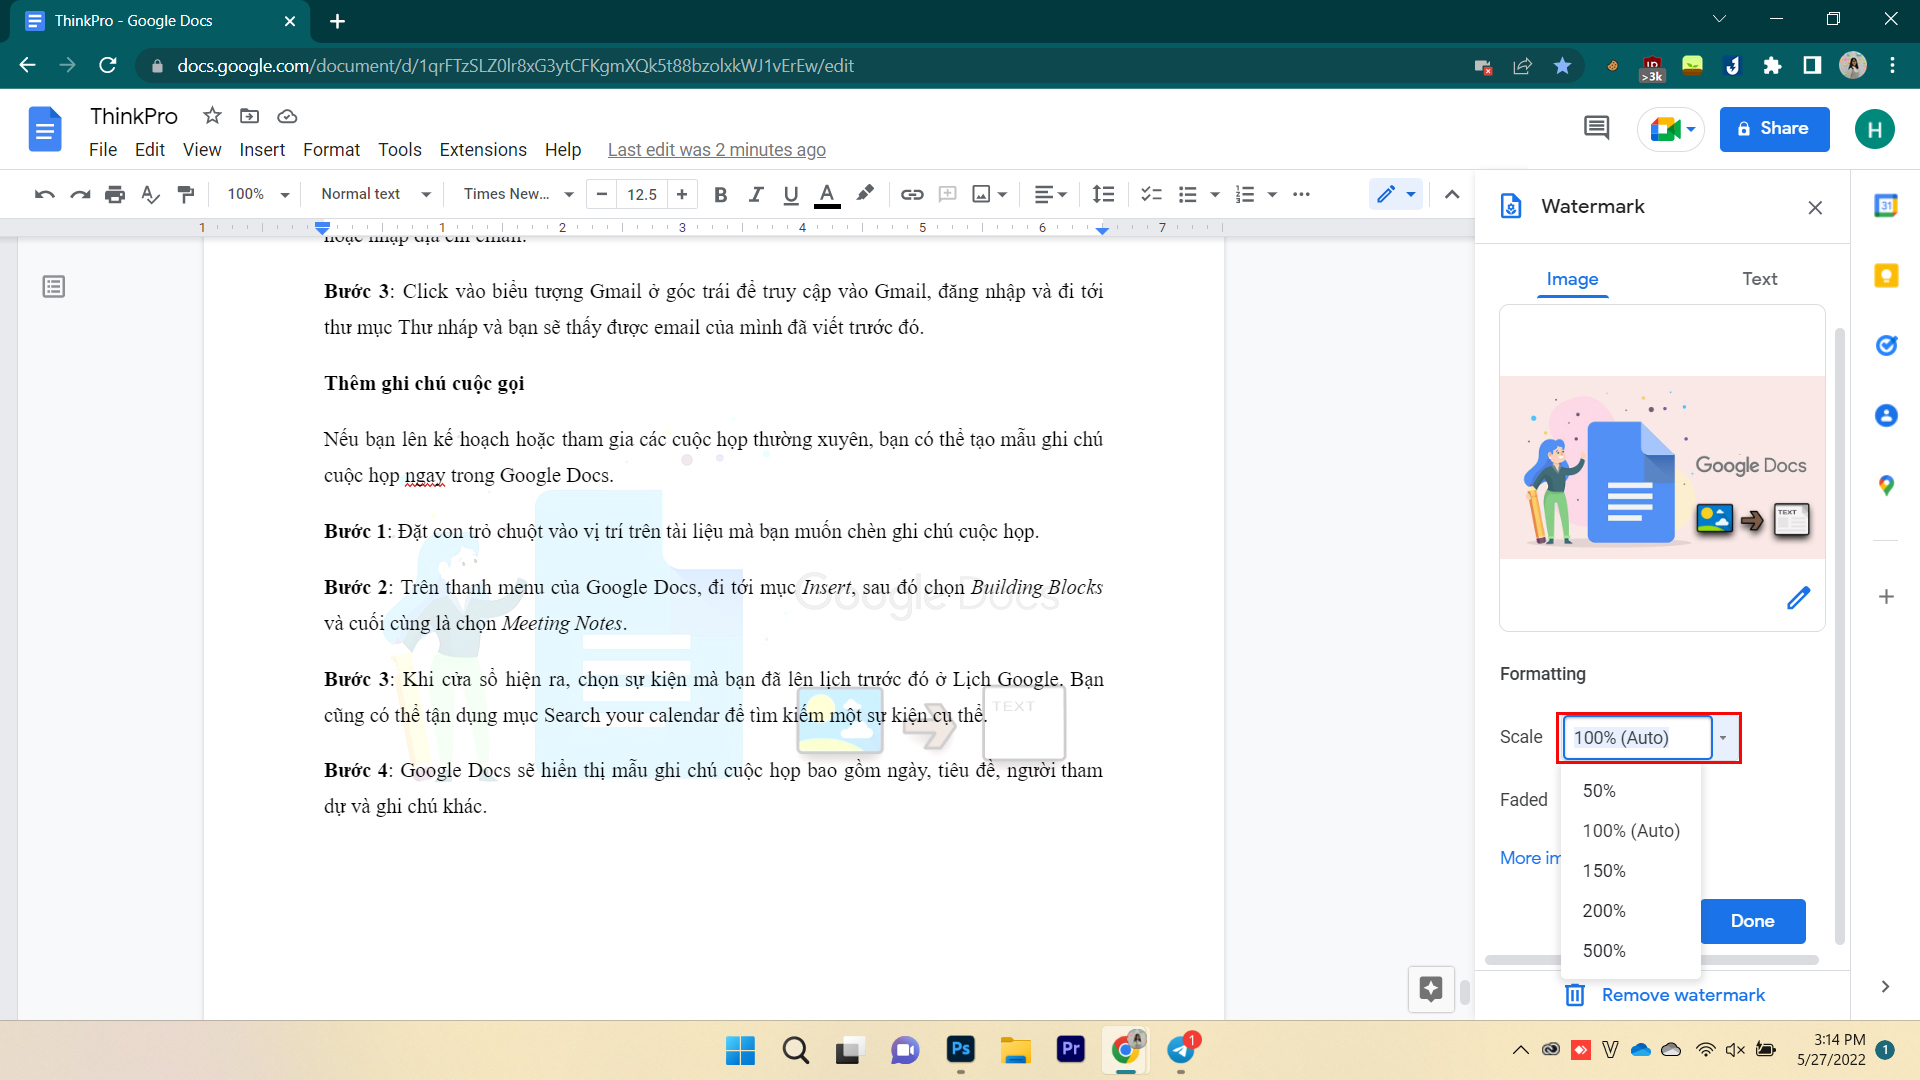
Task: Open the Last edit version history link
Action: click(x=717, y=150)
